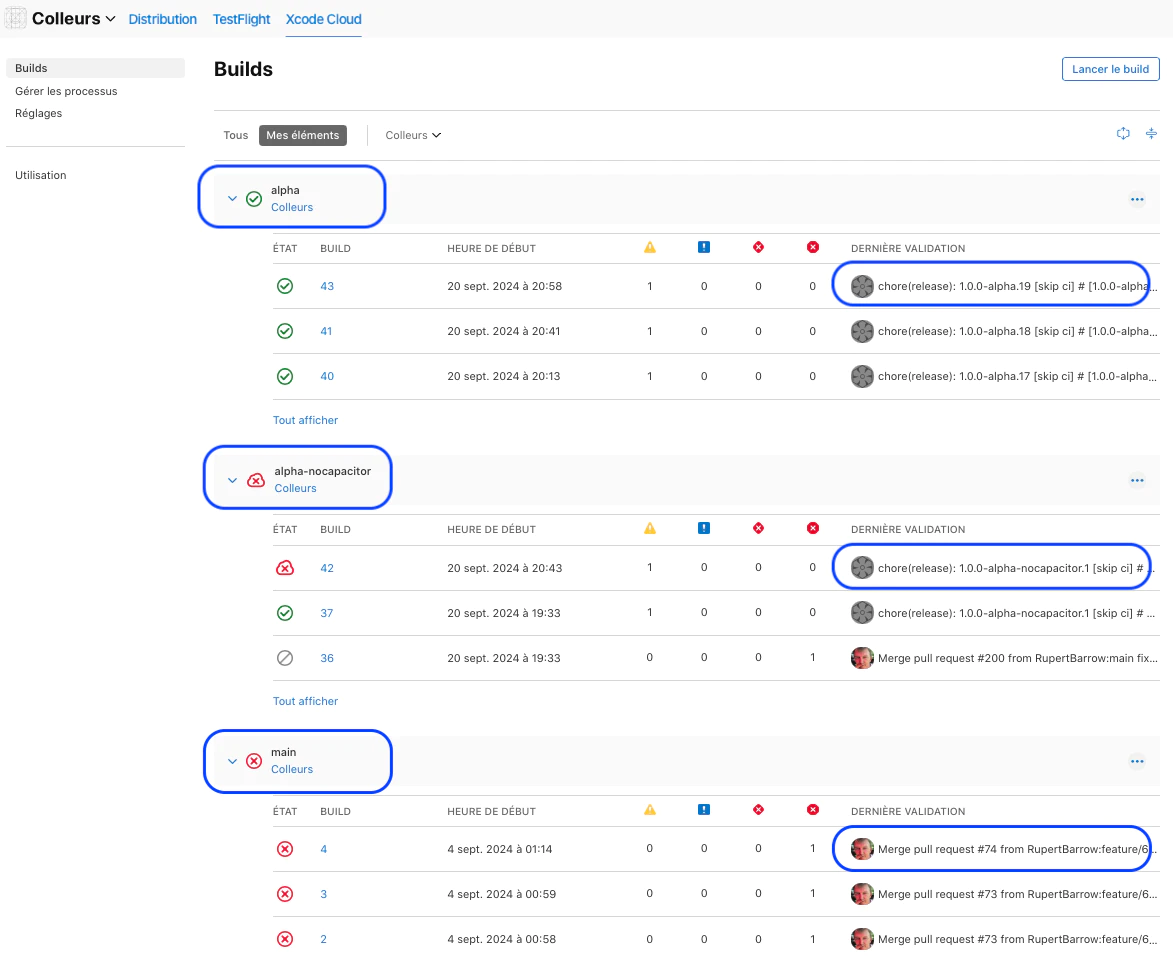
Task: Click the refresh builds icon
Action: [x=1123, y=133]
